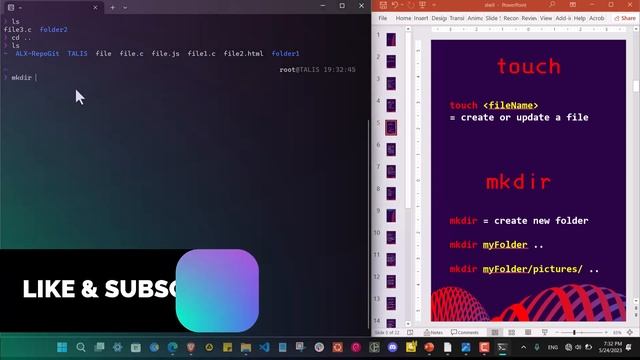The height and width of the screenshot is (360, 640).
Task: Toggle the Notes pane button
Action: coord(433,333)
